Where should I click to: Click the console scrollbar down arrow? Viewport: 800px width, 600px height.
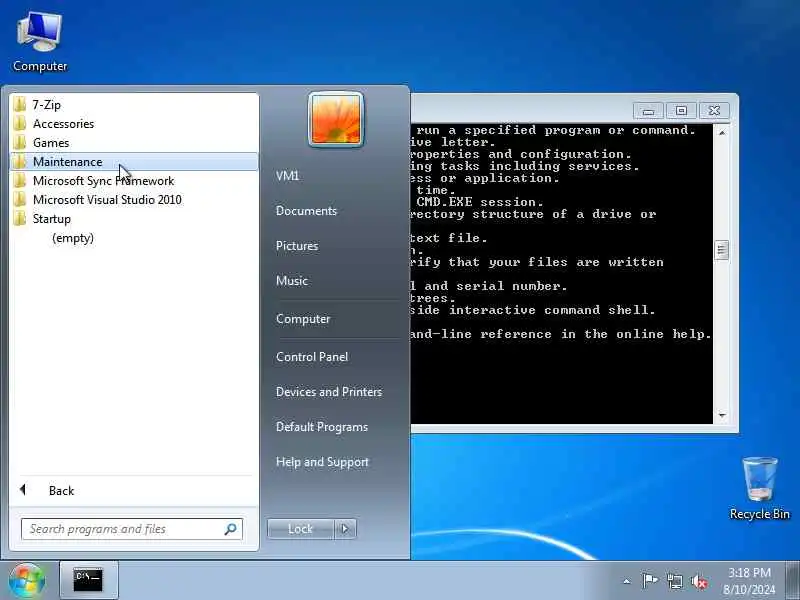721,415
